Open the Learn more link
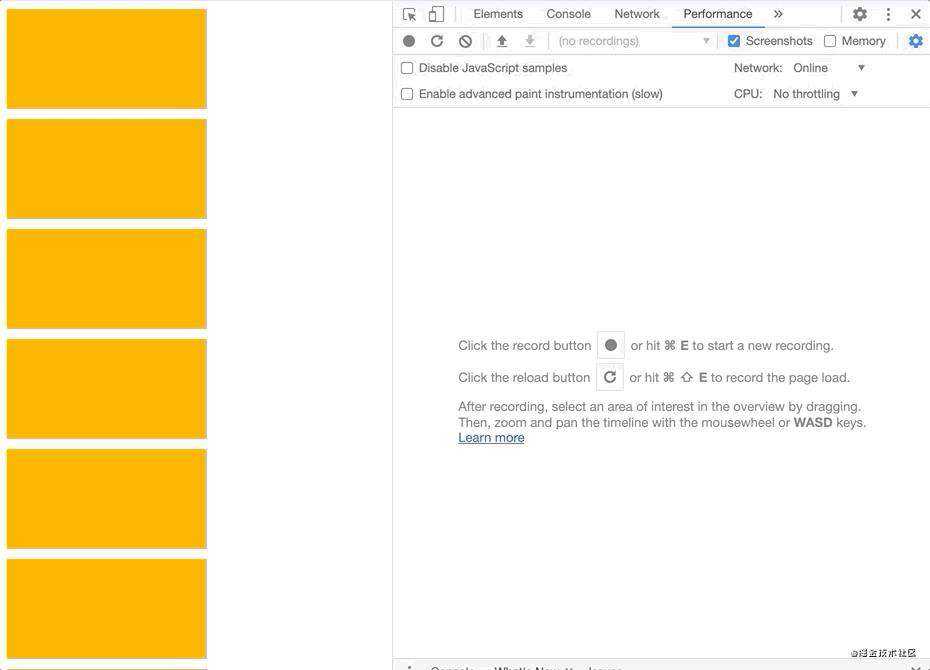 pos(491,438)
